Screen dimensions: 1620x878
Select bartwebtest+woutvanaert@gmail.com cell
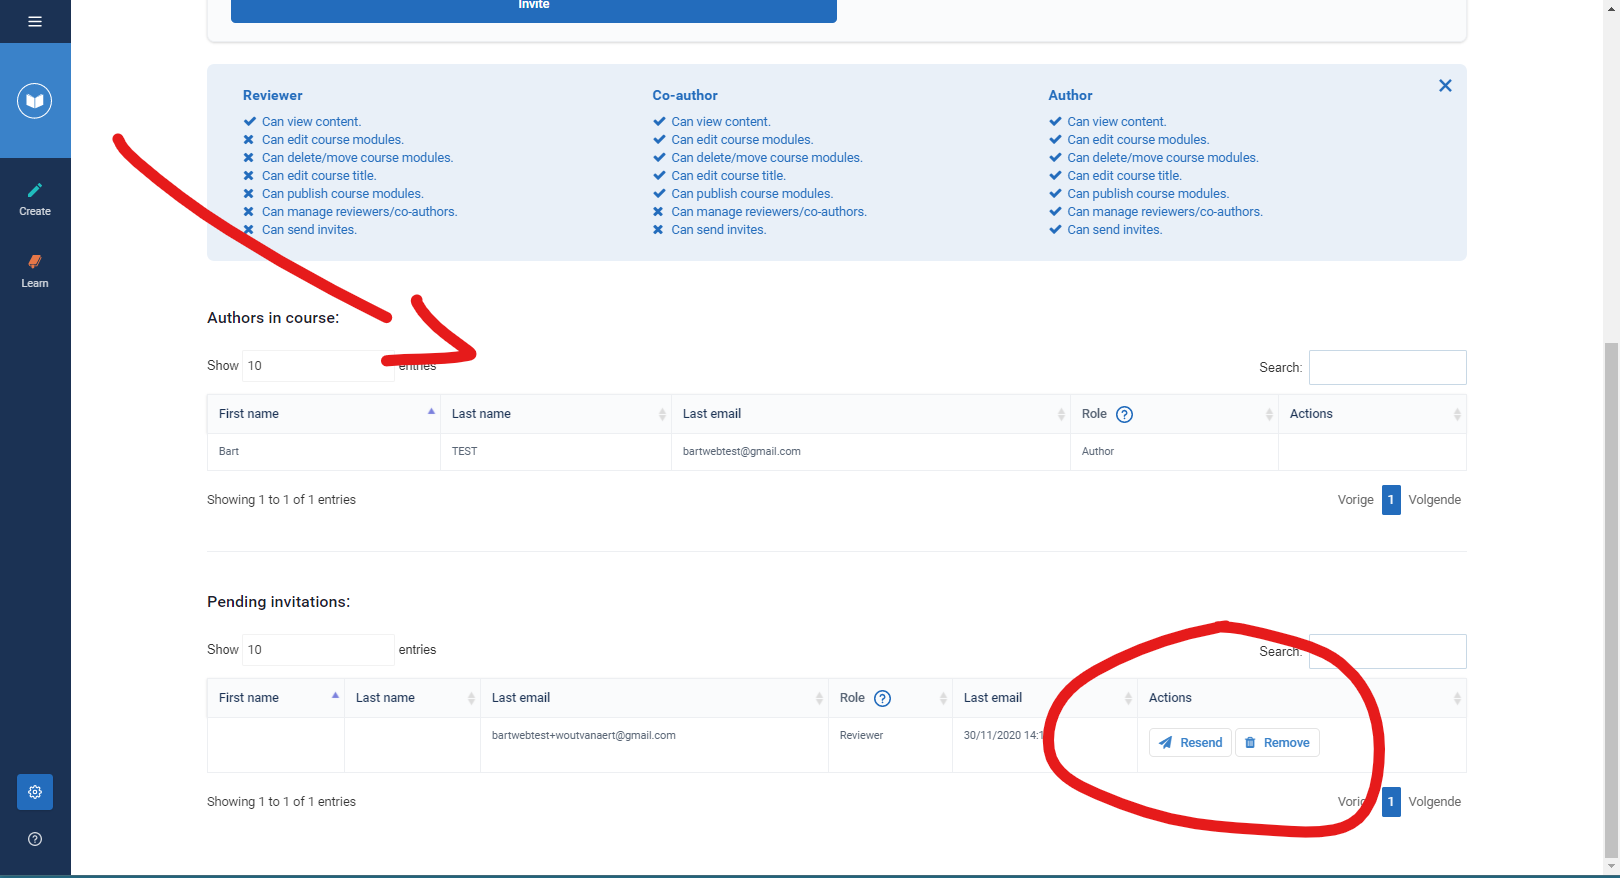tap(655, 745)
